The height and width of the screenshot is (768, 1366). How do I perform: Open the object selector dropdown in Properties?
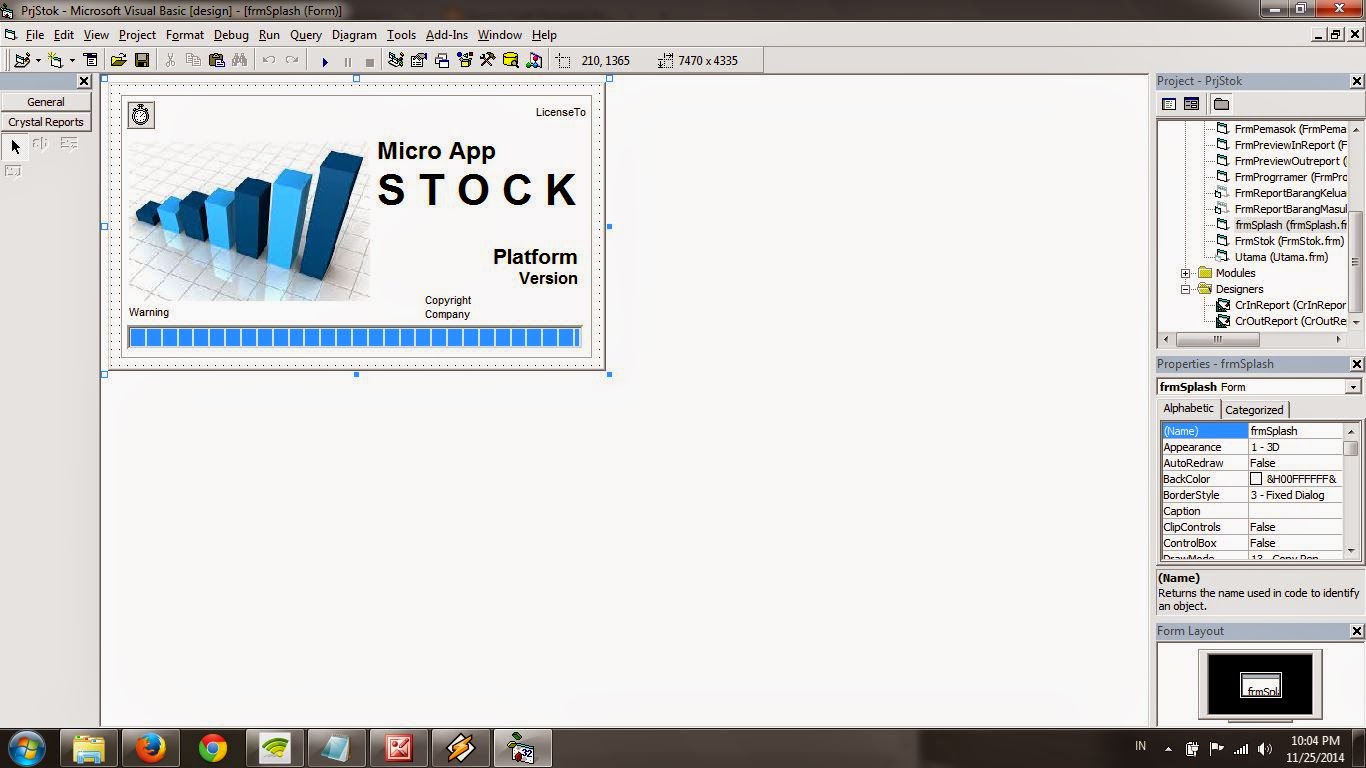coord(1352,386)
